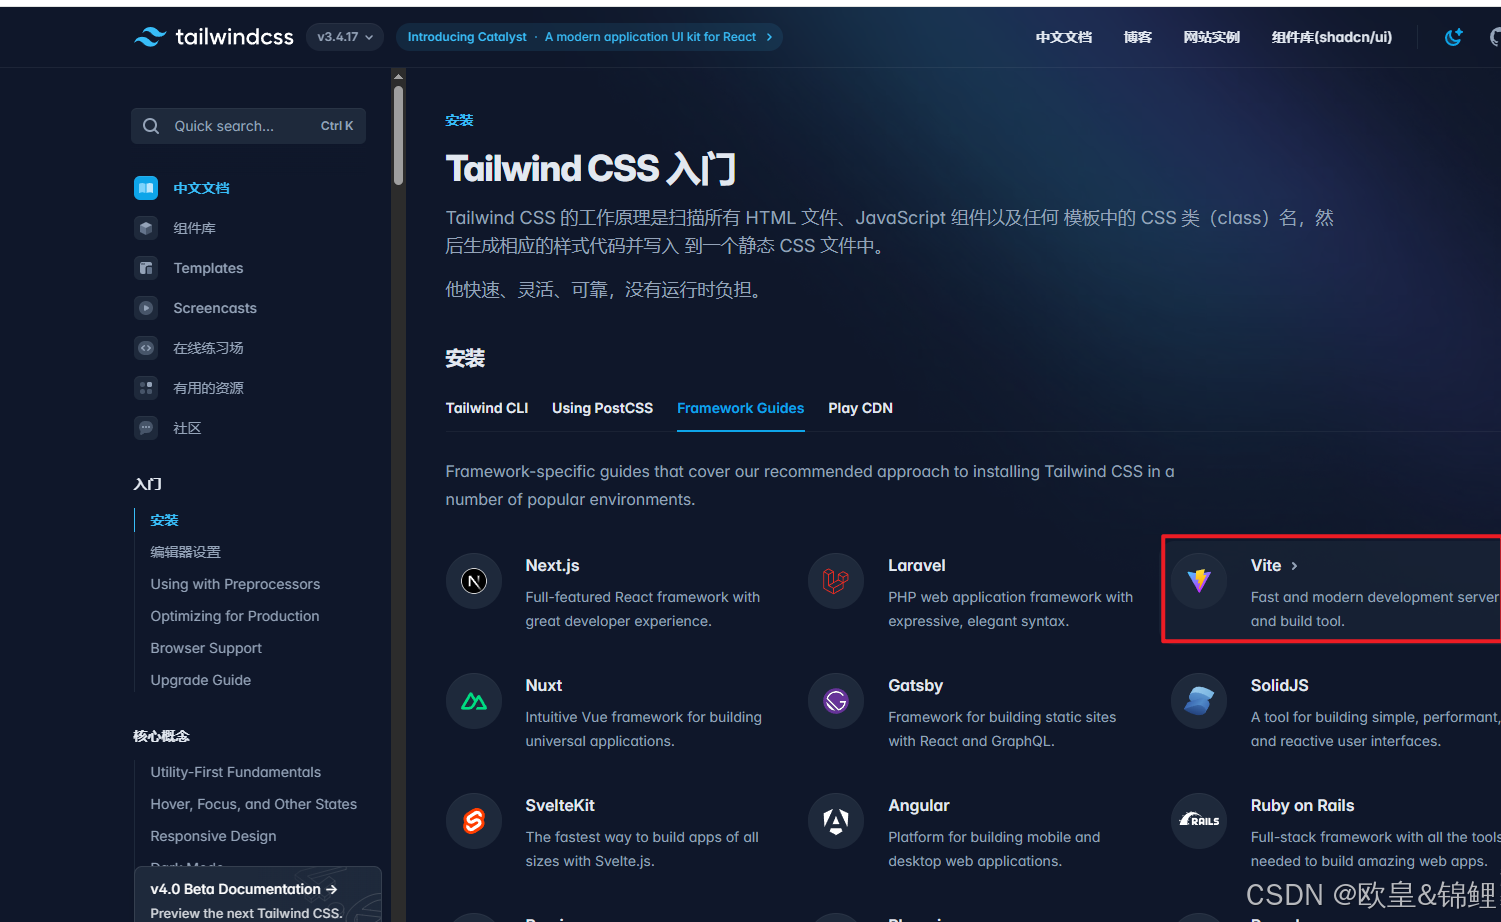
Task: Open the SvelteKit guide title link
Action: tap(560, 805)
